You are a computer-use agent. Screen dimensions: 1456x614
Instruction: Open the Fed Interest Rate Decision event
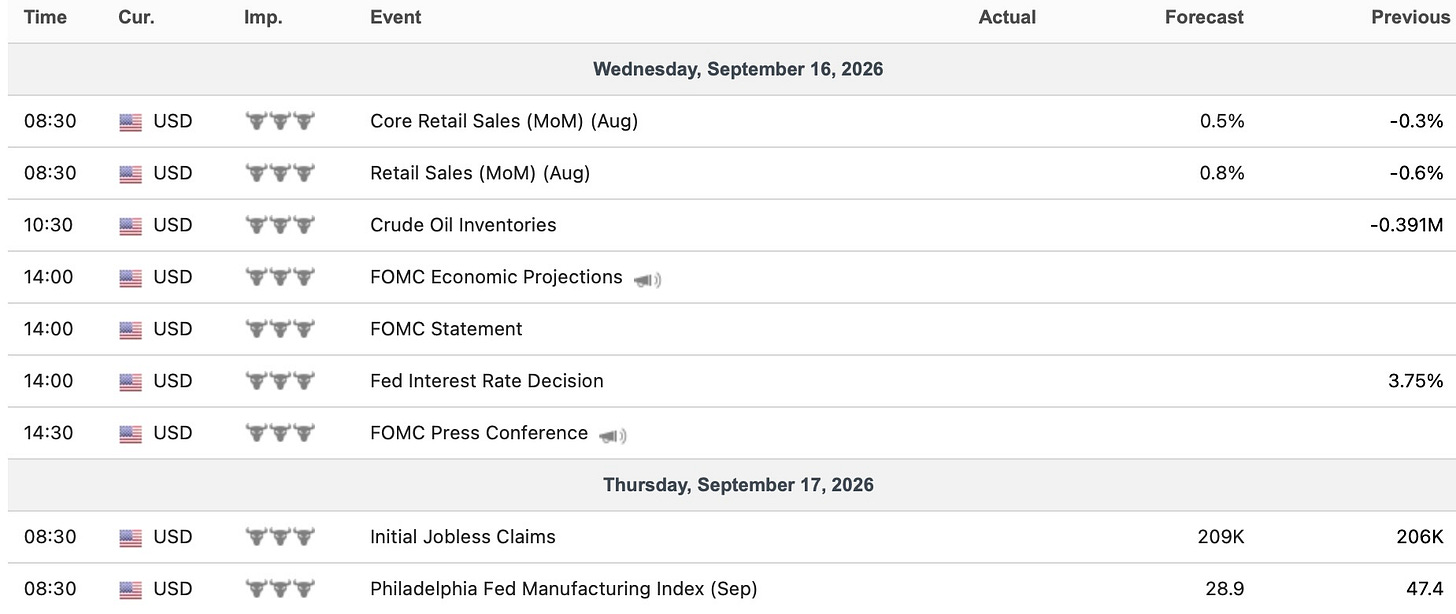[x=487, y=381]
